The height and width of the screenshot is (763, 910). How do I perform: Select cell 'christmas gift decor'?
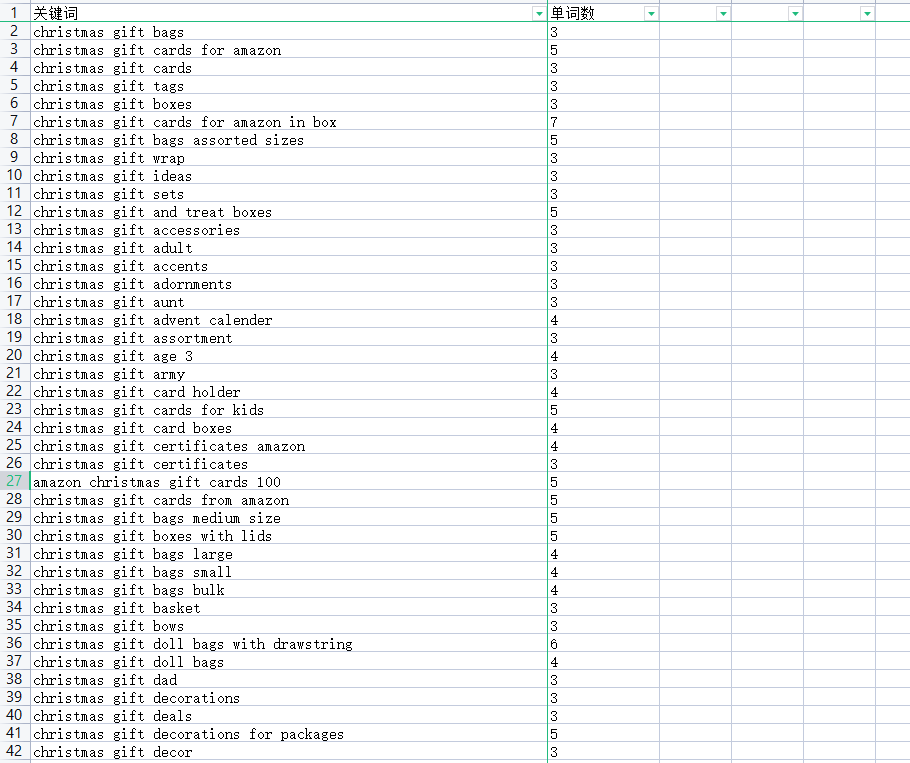coord(288,751)
